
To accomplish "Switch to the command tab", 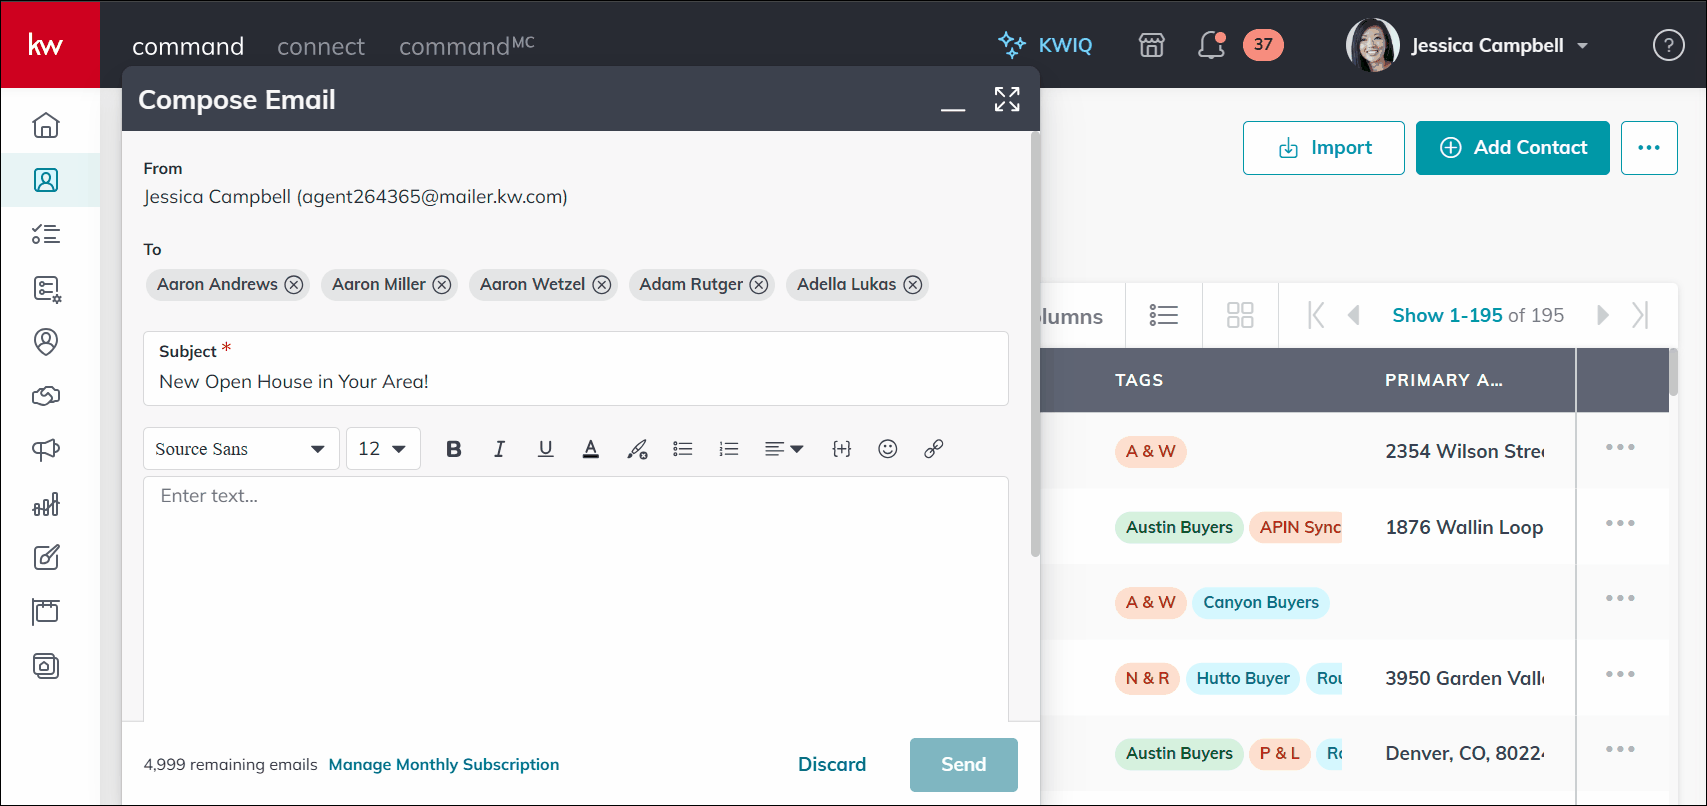I will 188,46.
